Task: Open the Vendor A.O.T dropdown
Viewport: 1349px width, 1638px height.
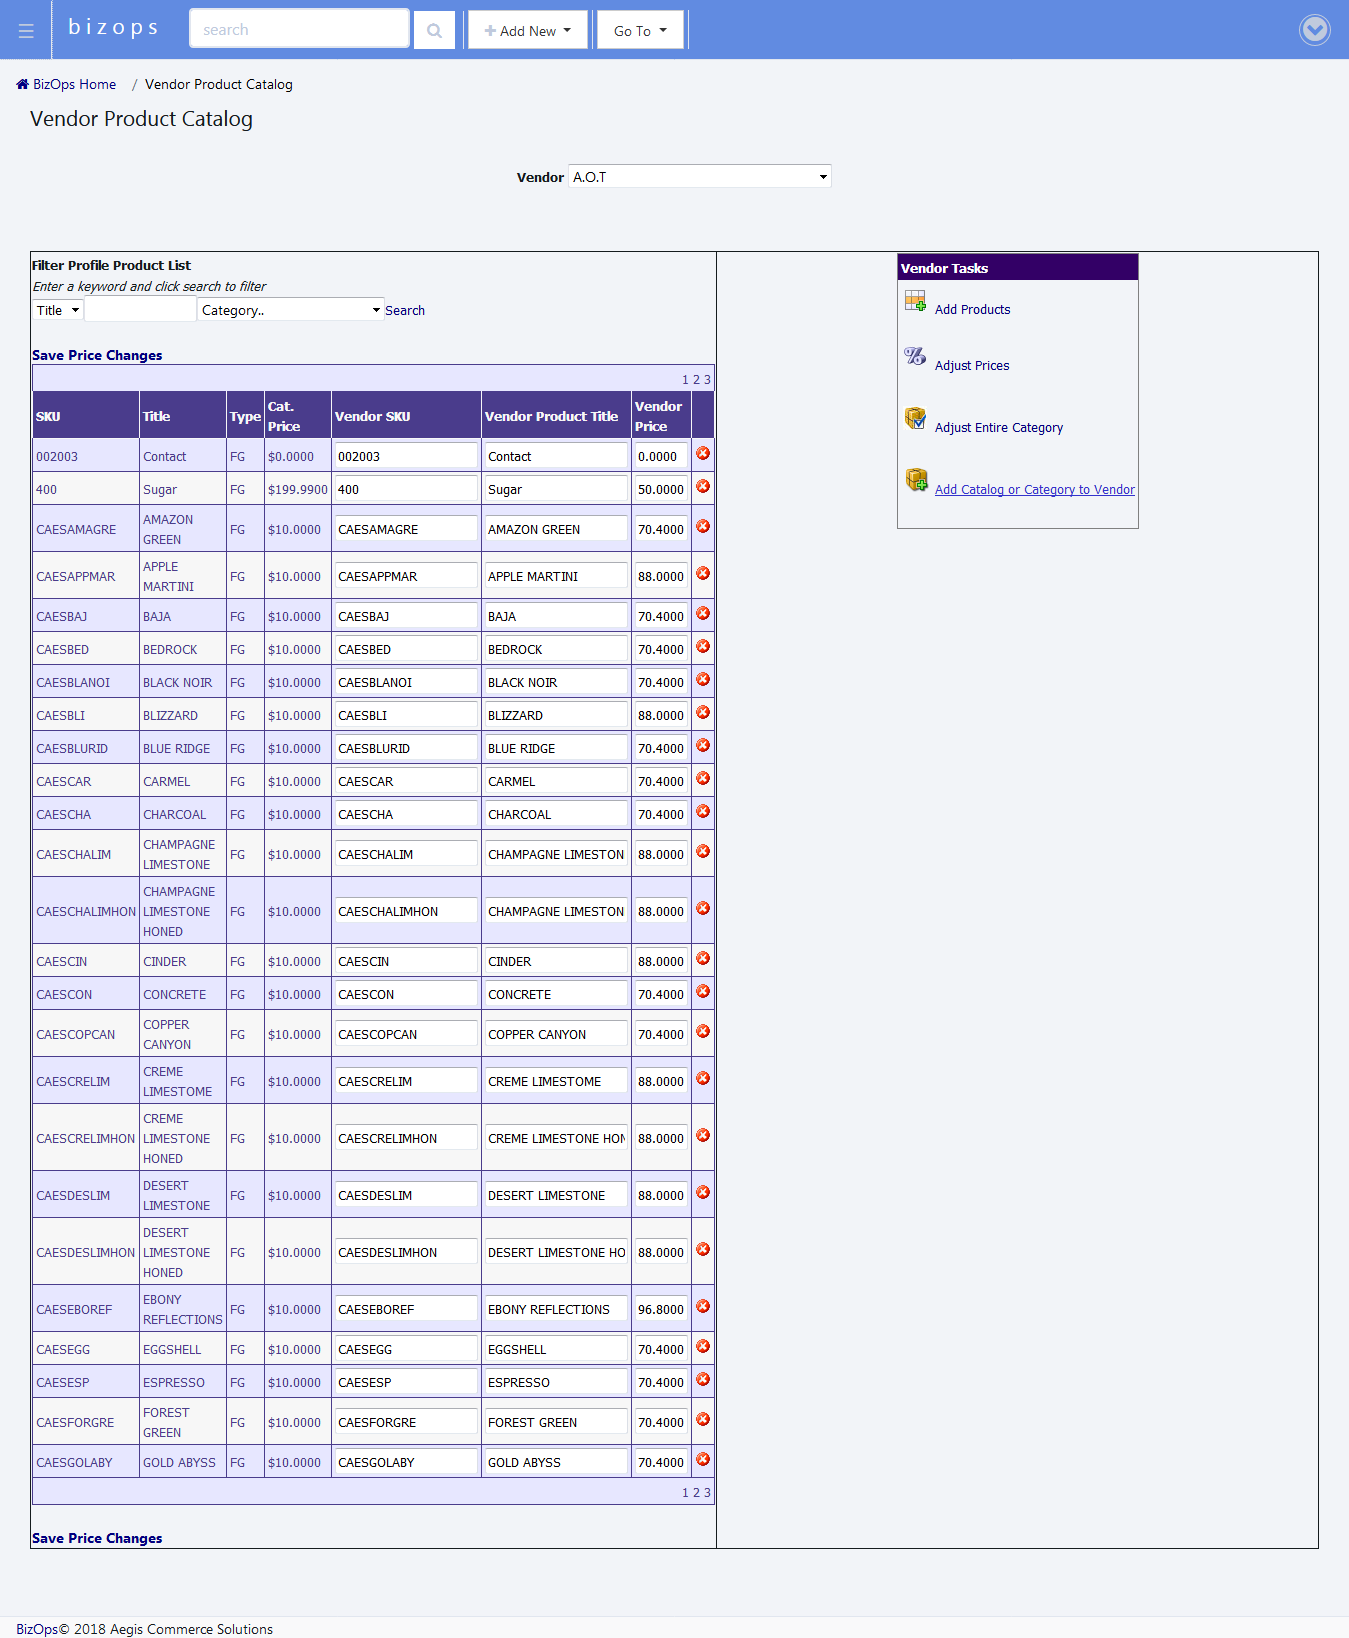Action: 699,177
